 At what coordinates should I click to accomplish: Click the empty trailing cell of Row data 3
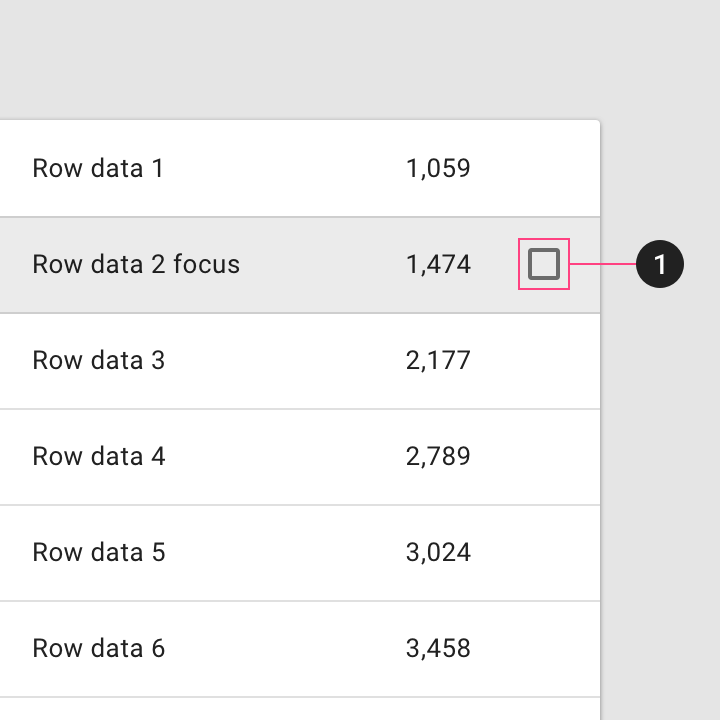click(x=544, y=360)
